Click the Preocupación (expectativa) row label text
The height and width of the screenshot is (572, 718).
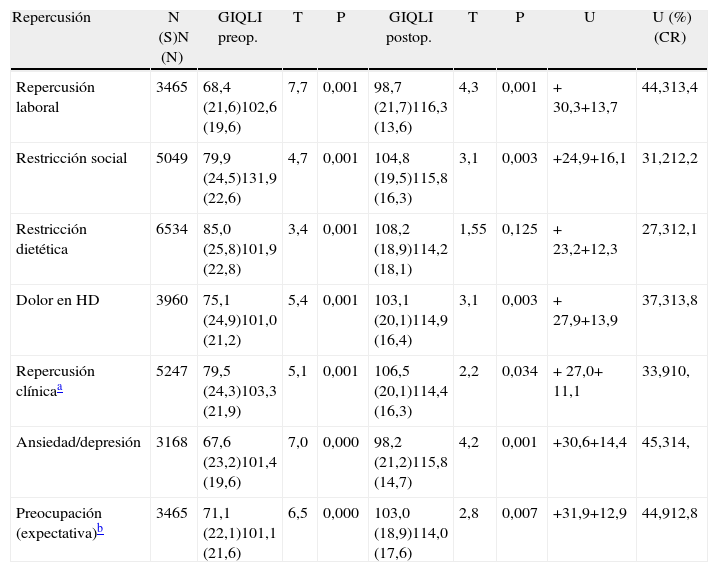coord(56,522)
